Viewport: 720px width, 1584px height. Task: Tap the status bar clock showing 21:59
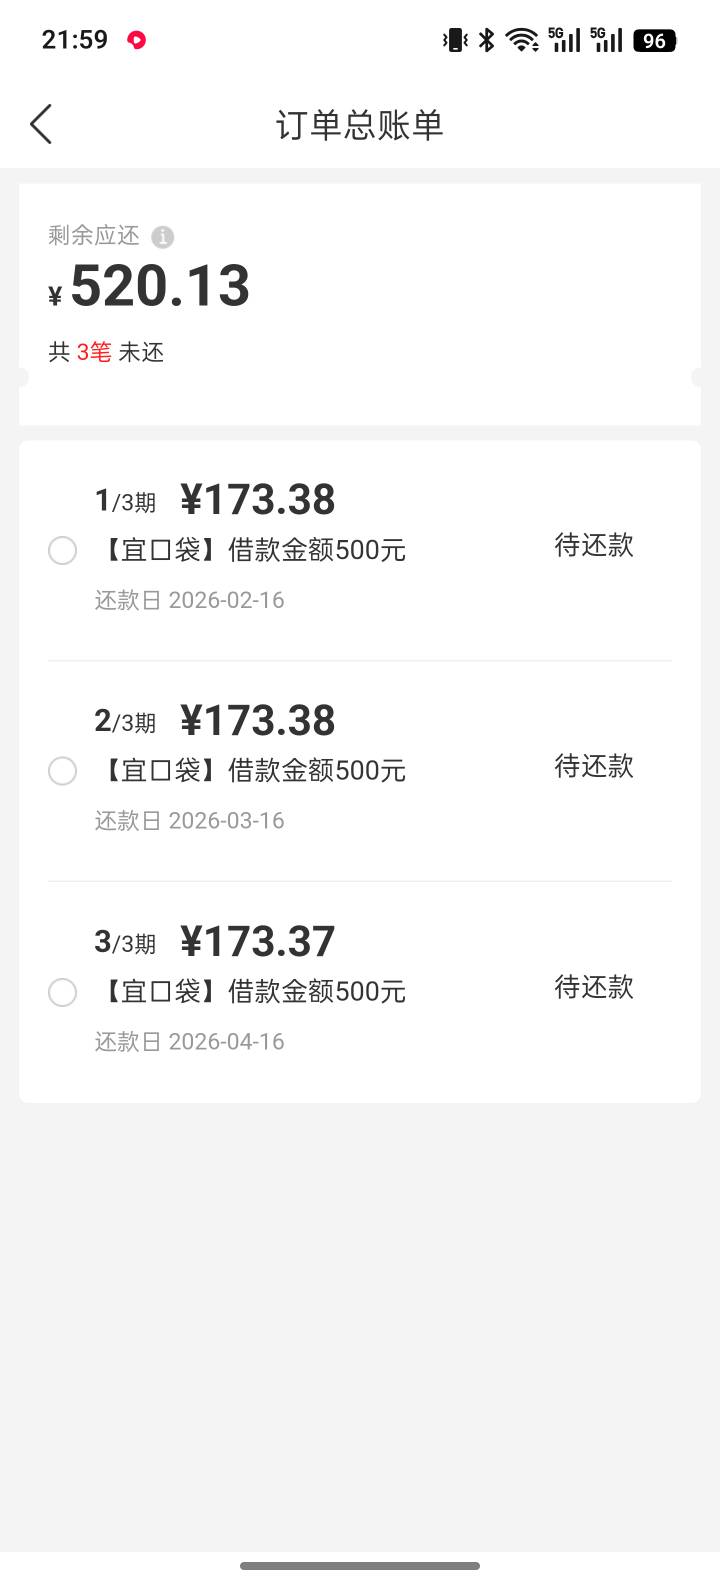pos(75,40)
